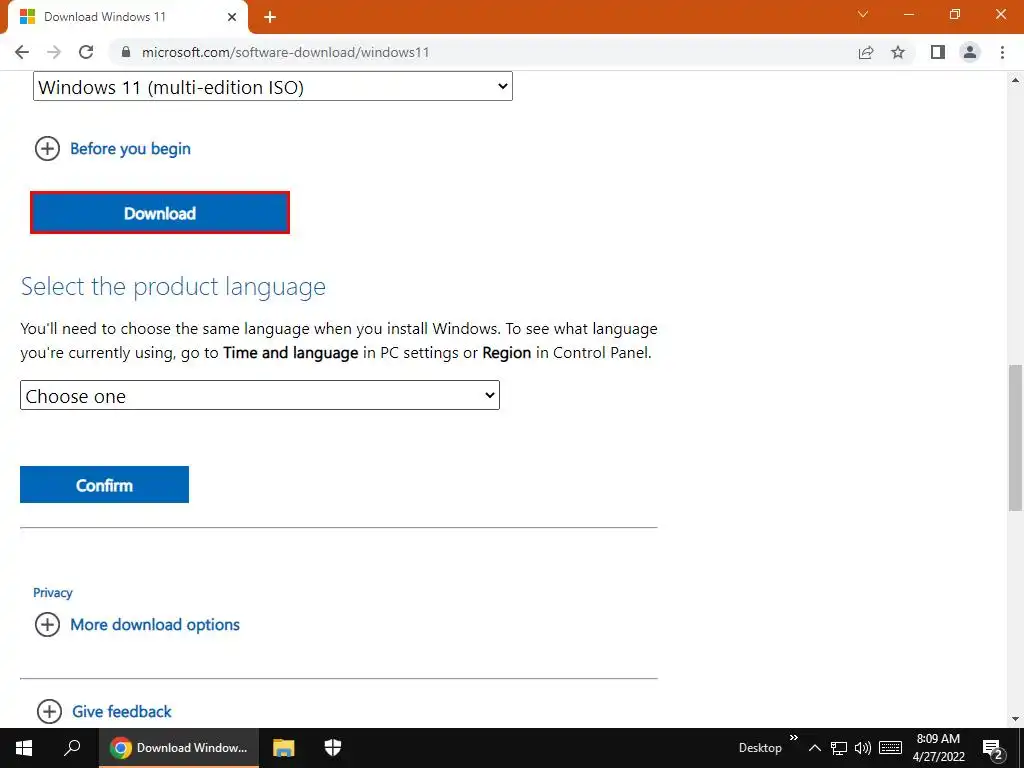Open the taskbar clock showing 8:09 AM

[938, 748]
